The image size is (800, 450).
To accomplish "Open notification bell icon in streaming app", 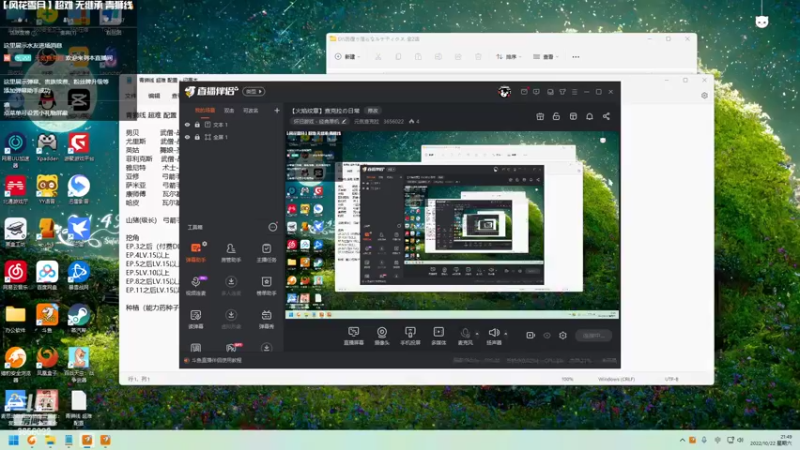I will click(589, 116).
